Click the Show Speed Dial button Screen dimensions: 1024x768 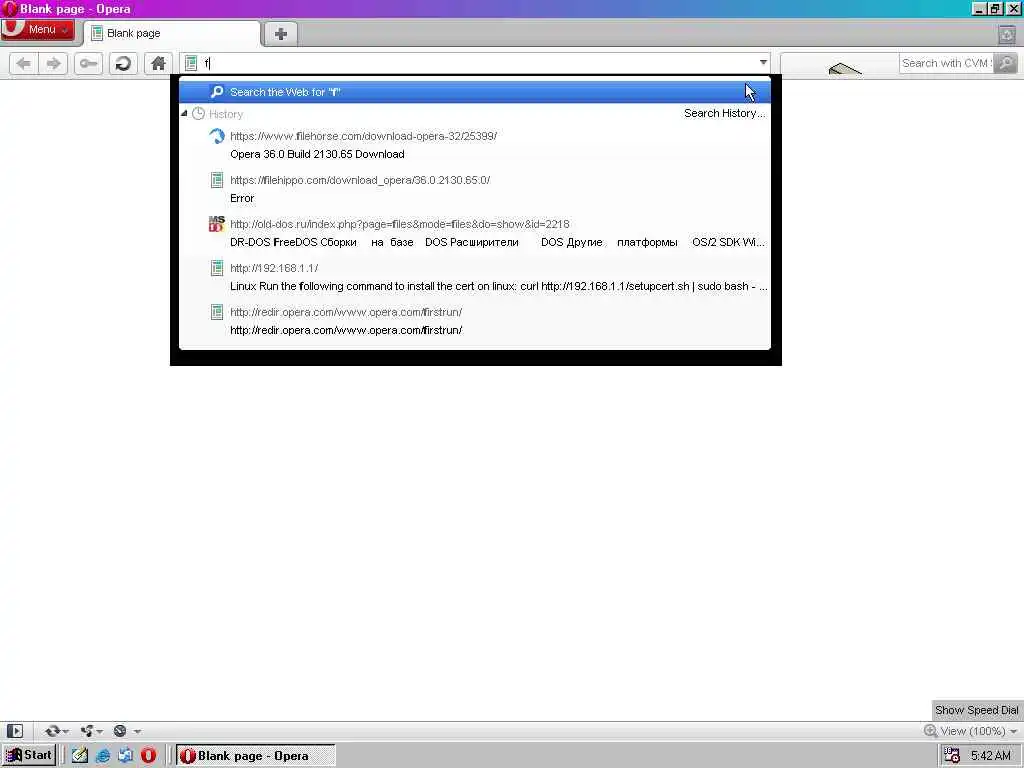[x=976, y=710]
